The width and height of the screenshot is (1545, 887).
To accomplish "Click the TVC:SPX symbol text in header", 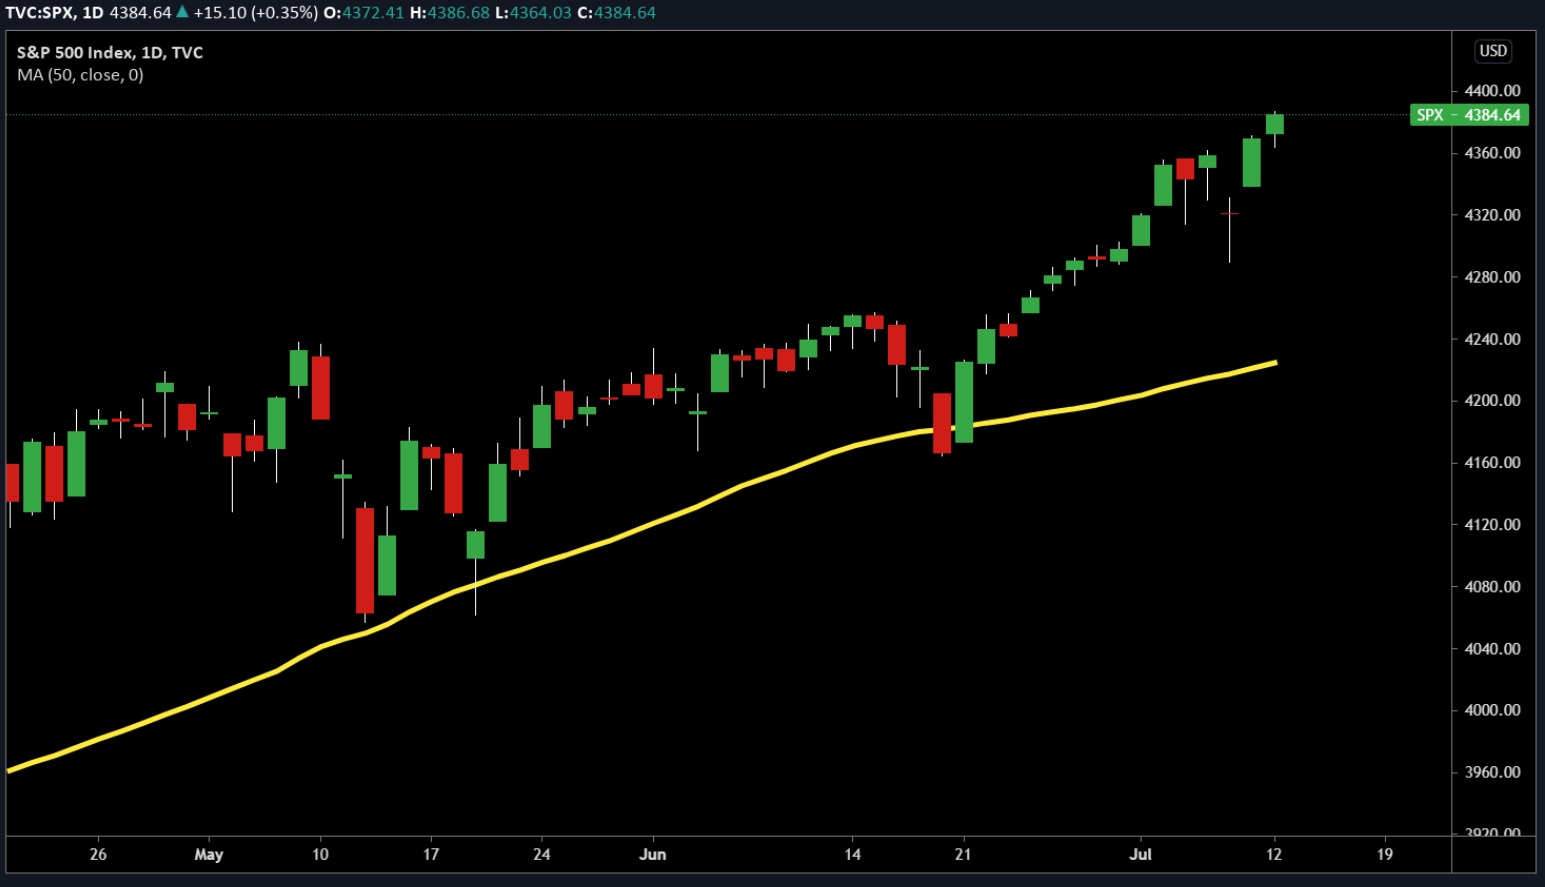I will [39, 13].
